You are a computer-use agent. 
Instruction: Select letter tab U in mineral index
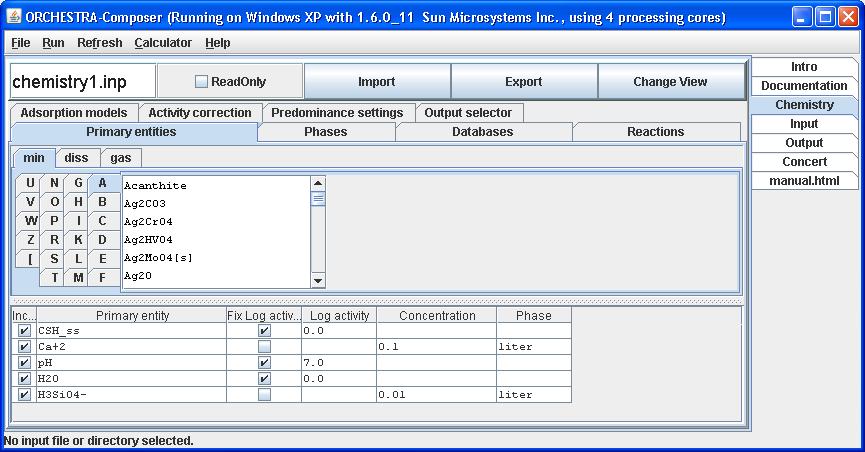pos(30,183)
